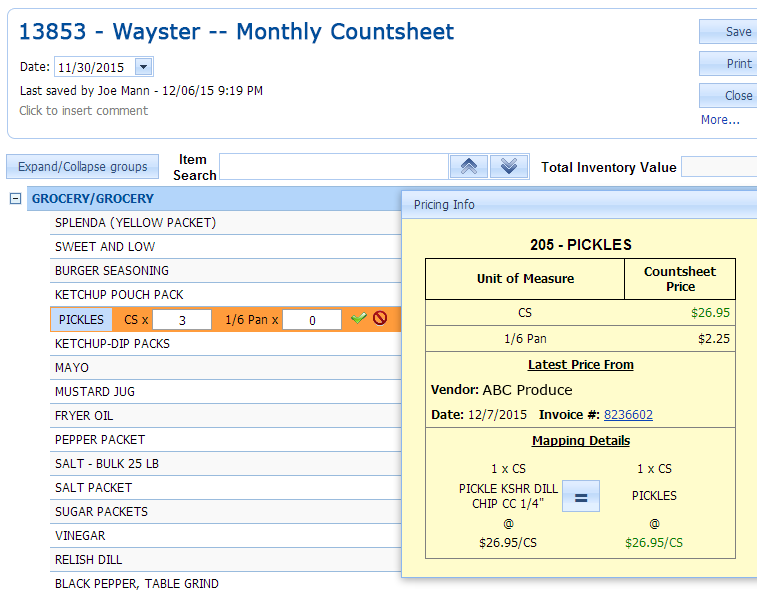This screenshot has height=592, width=757.
Task: Collapse the GROCERY/GROCERY group
Action: (x=15, y=199)
